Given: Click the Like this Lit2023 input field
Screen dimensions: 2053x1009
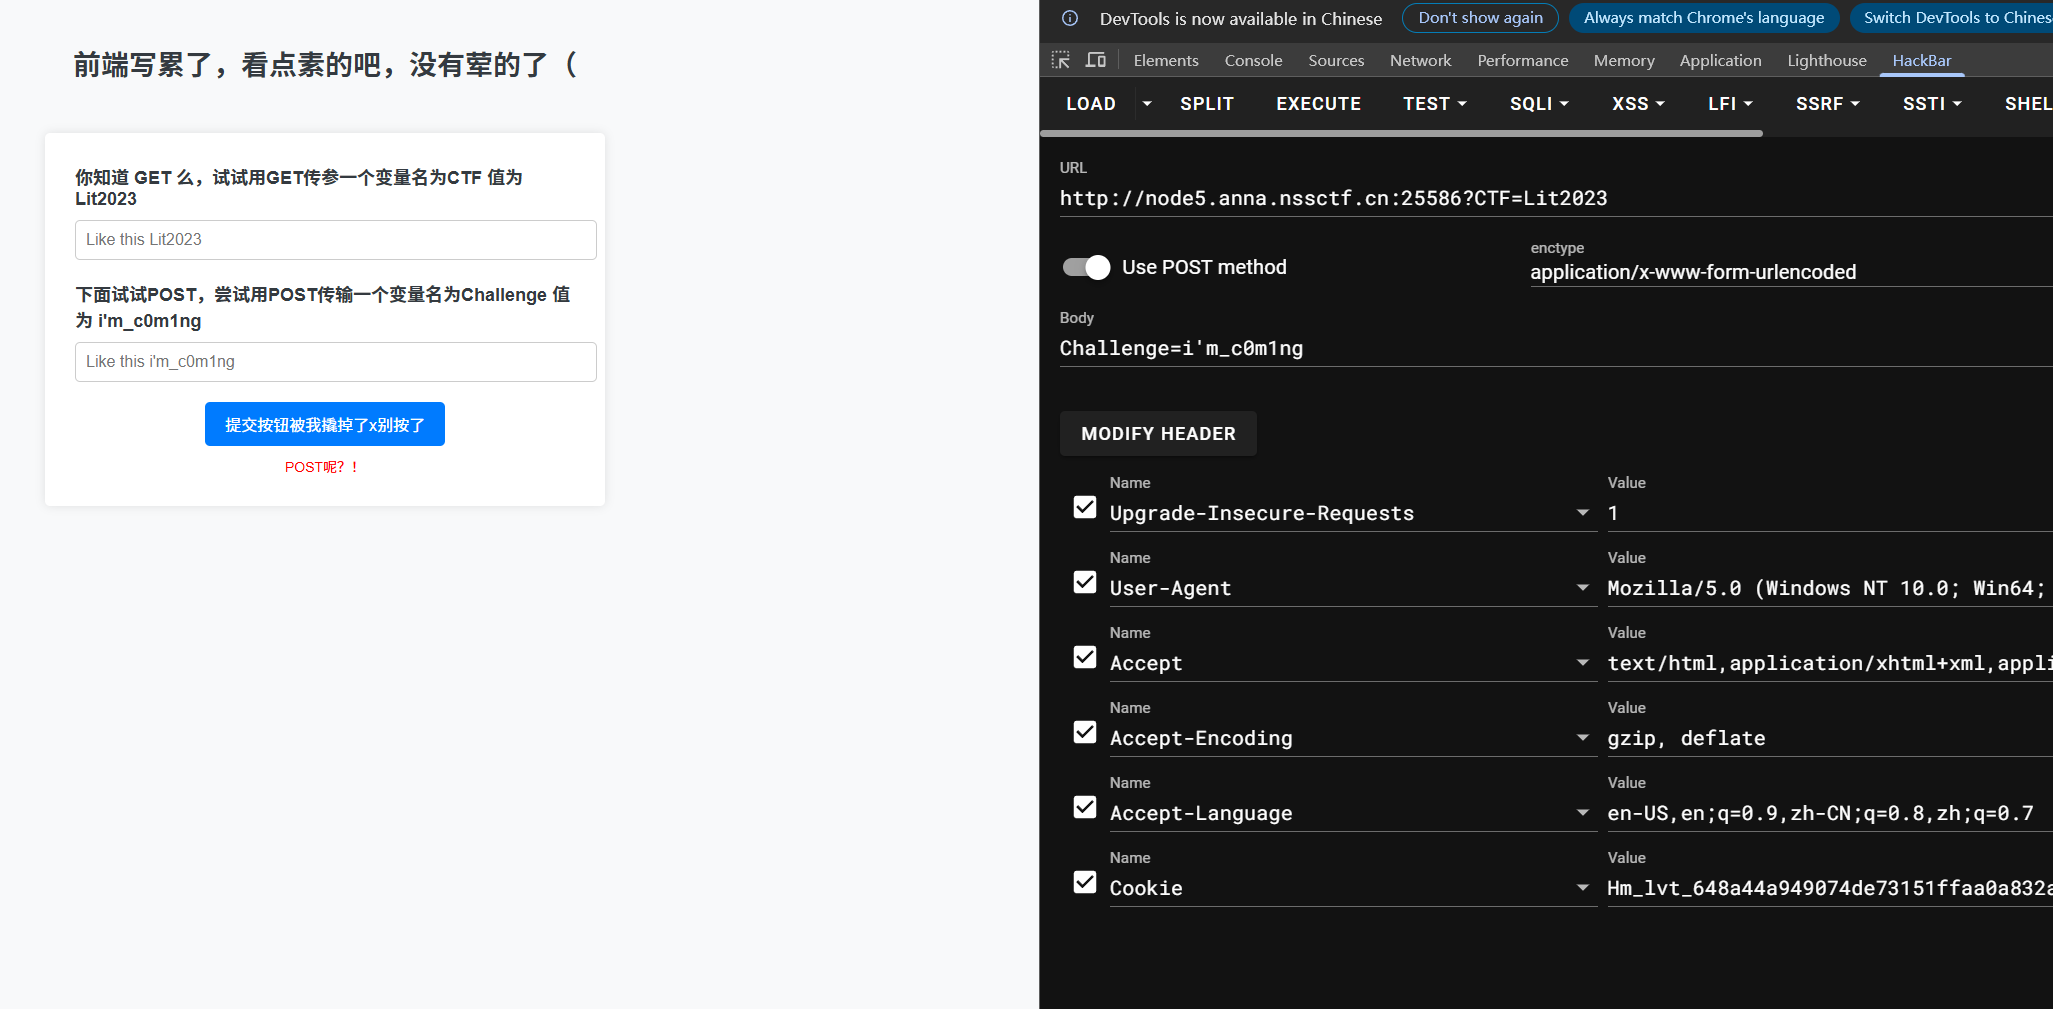Looking at the screenshot, I should tap(336, 240).
